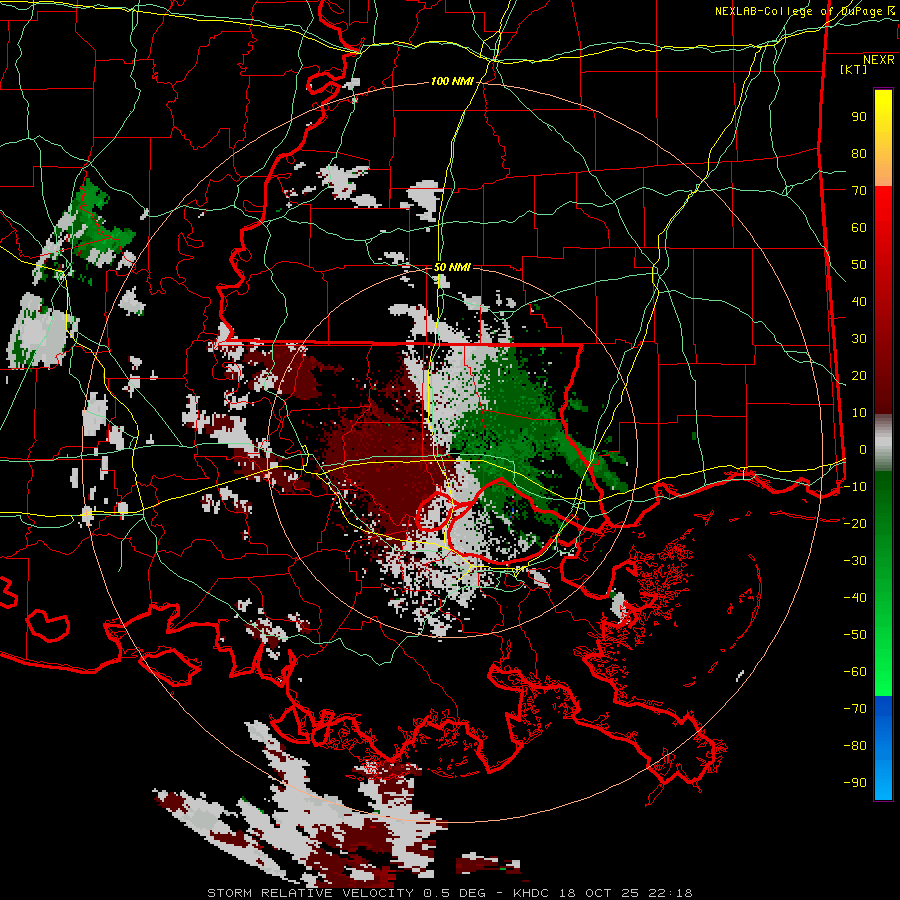The height and width of the screenshot is (900, 900).
Task: Click the NEXLAB-College of DuPage credit text
Action: (x=805, y=11)
